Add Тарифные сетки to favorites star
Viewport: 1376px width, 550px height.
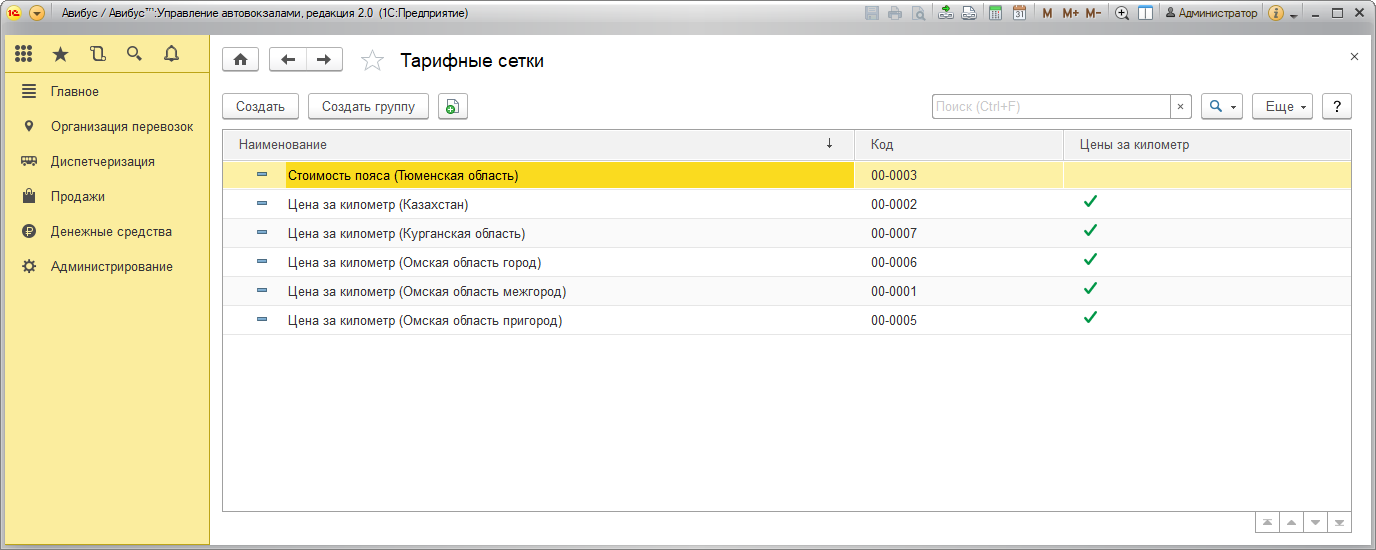372,61
